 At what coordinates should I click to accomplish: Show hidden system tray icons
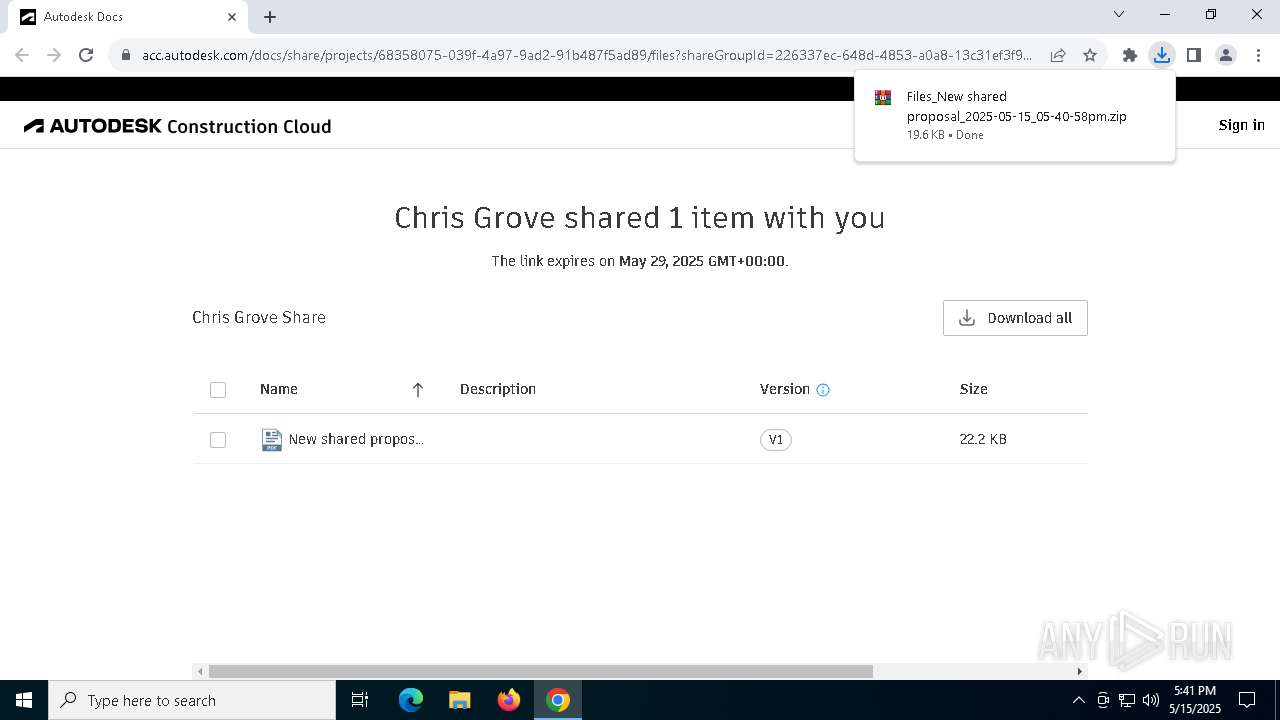[x=1078, y=700]
